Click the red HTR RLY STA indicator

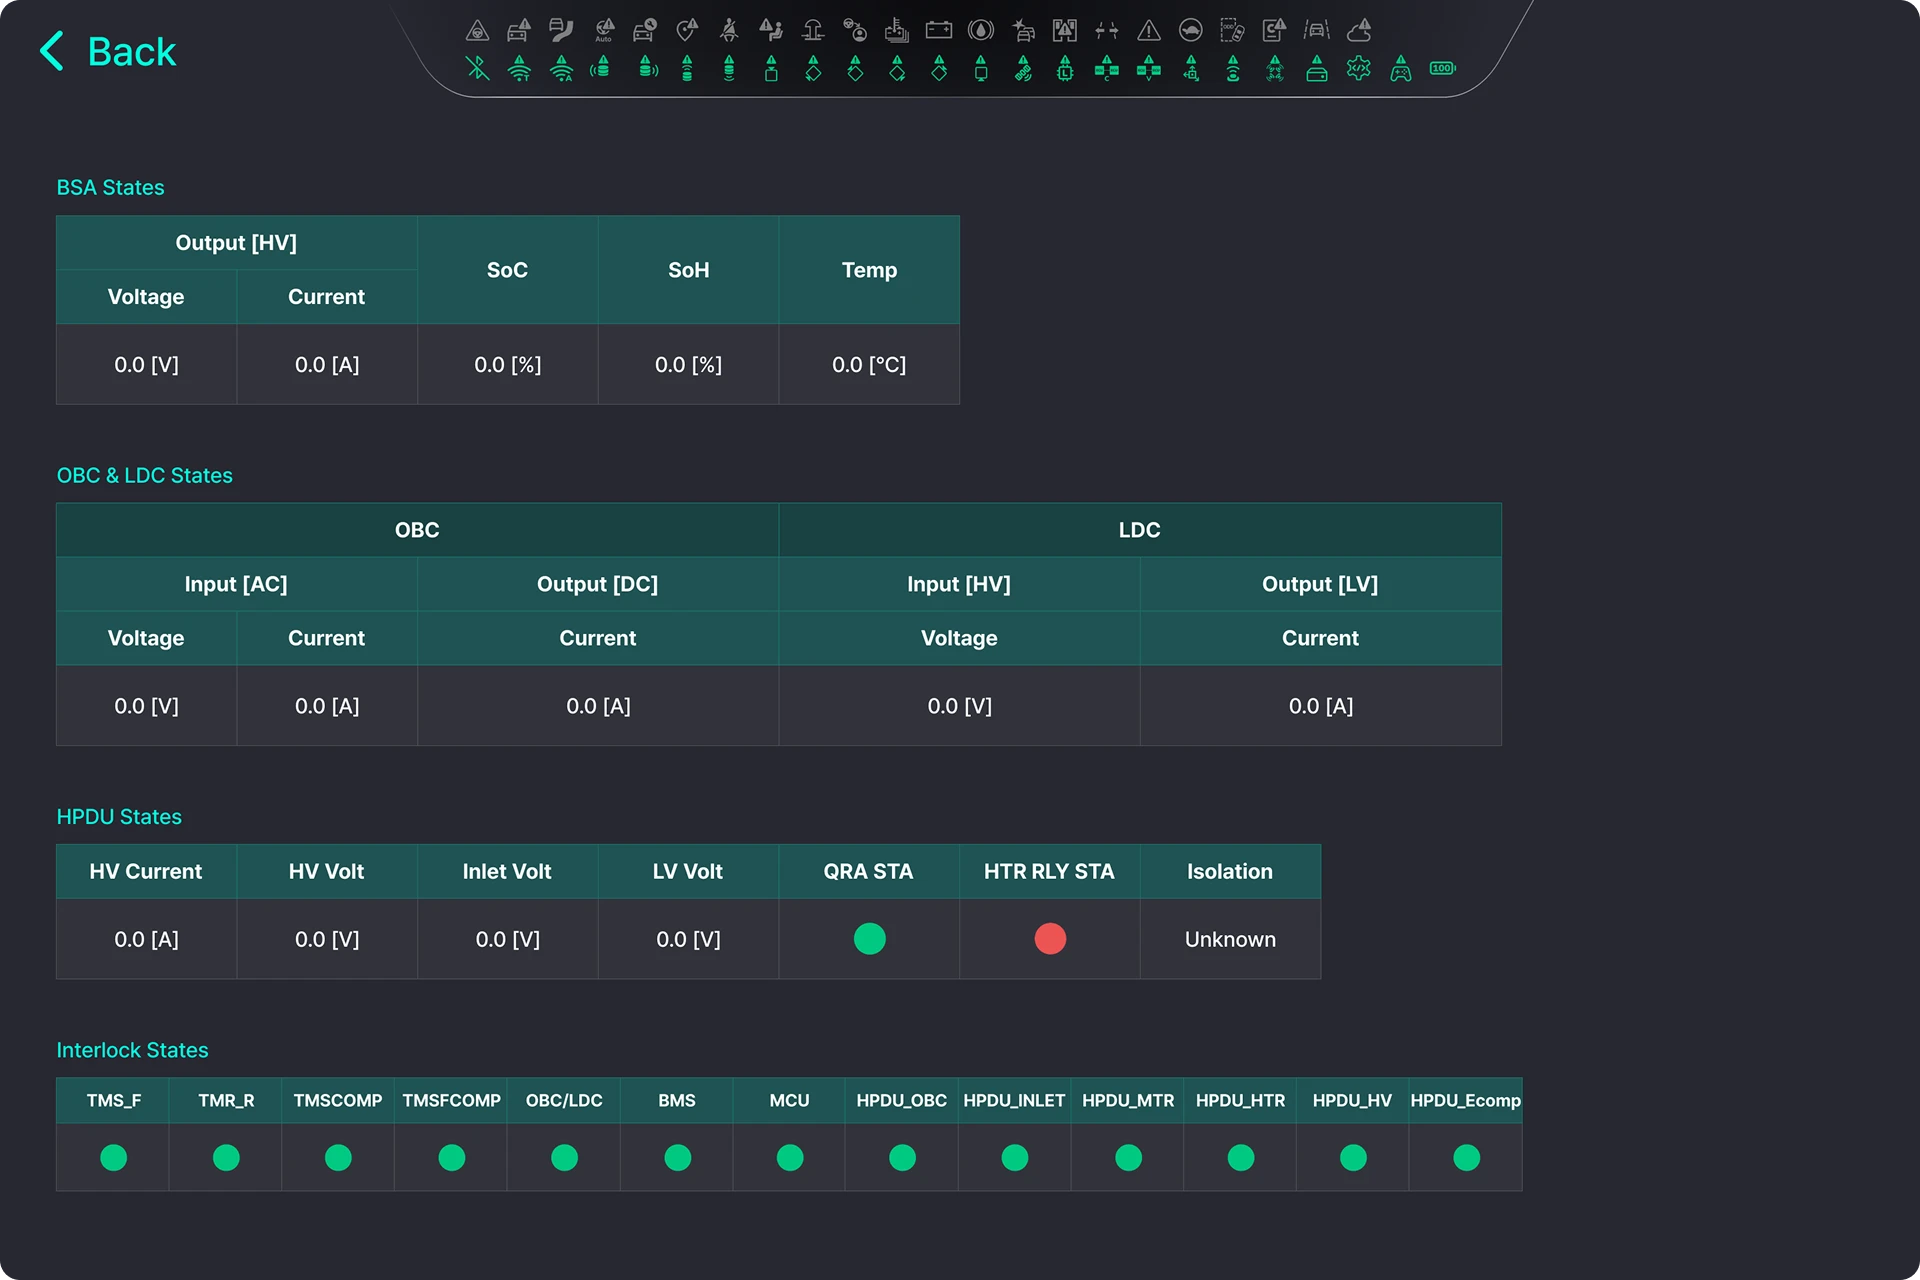pos(1050,938)
